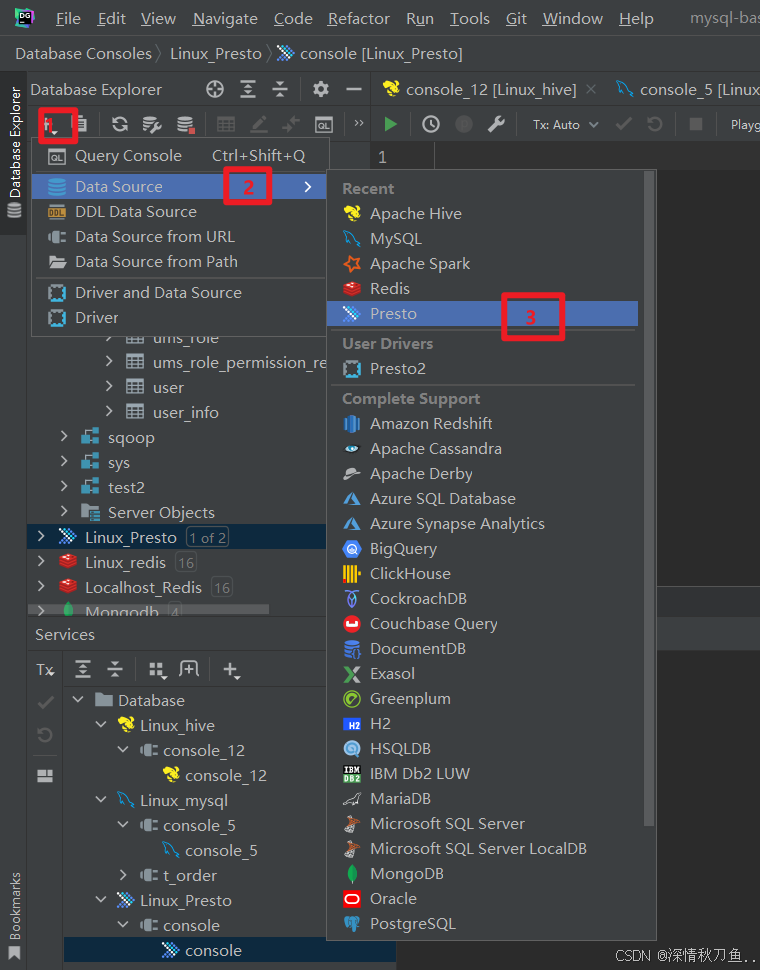Screen dimensions: 760x970
Task: Refresh the database tree
Action: point(120,124)
